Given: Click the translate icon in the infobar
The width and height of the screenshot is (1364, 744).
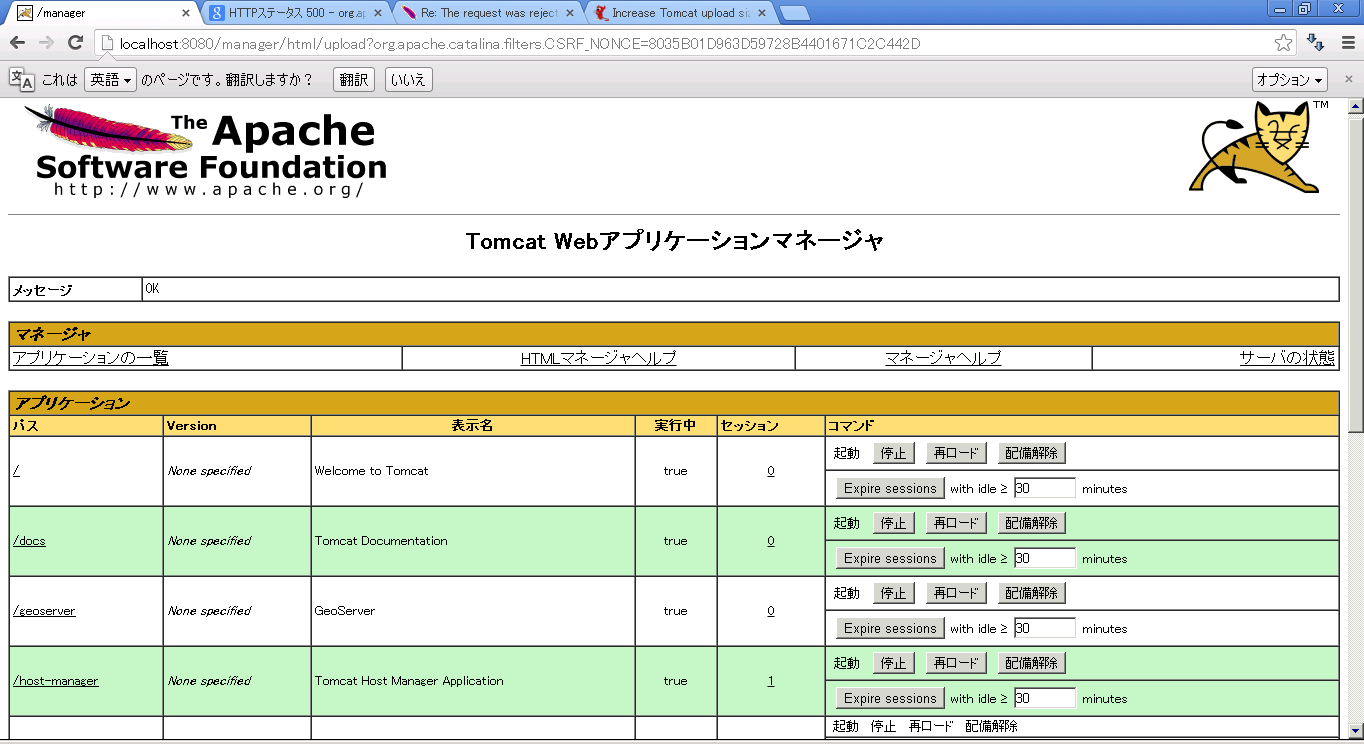Looking at the screenshot, I should (x=22, y=80).
